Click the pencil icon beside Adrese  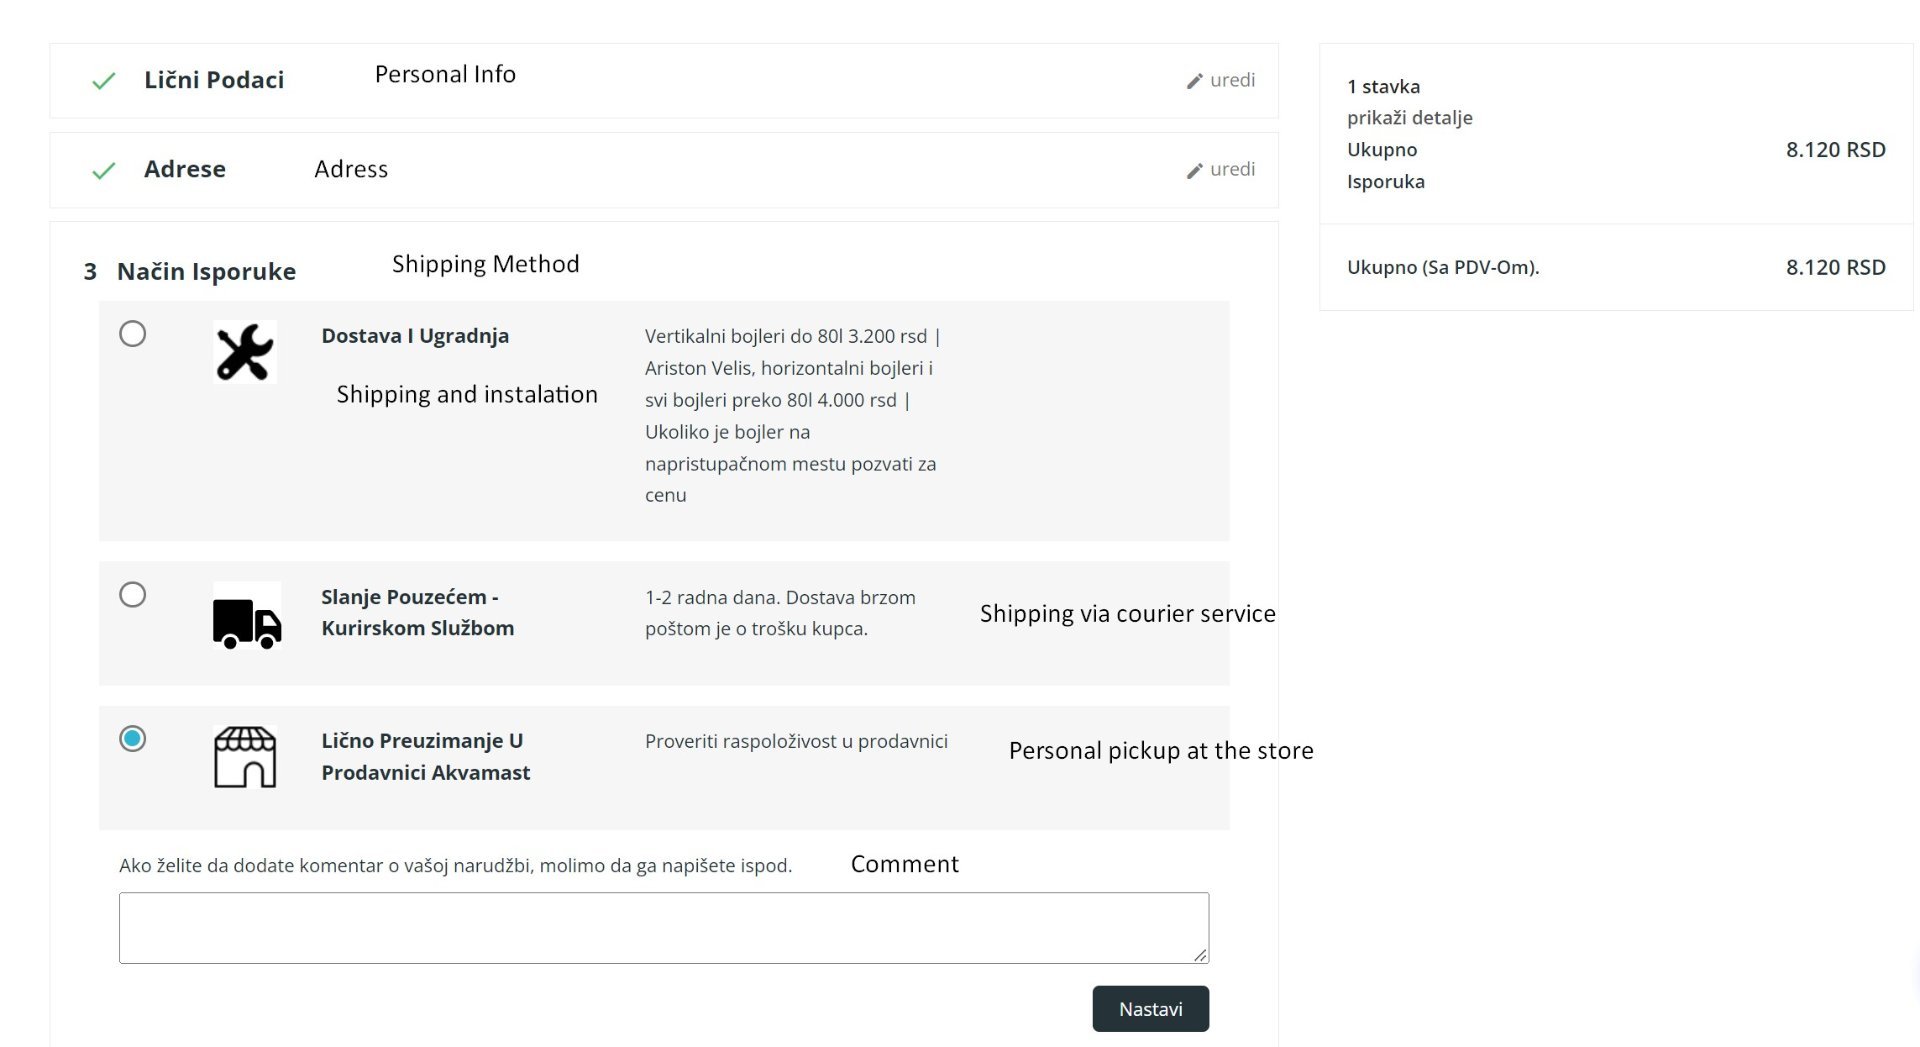click(x=1194, y=171)
